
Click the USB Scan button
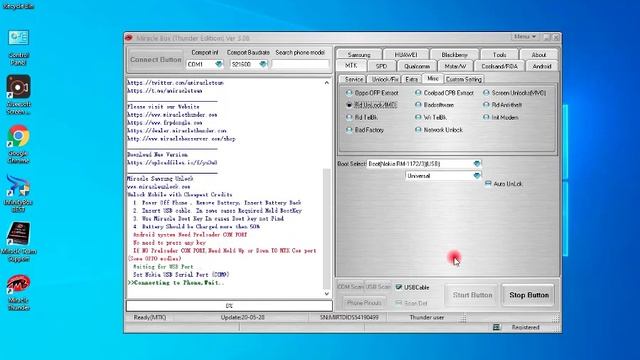tap(378, 287)
